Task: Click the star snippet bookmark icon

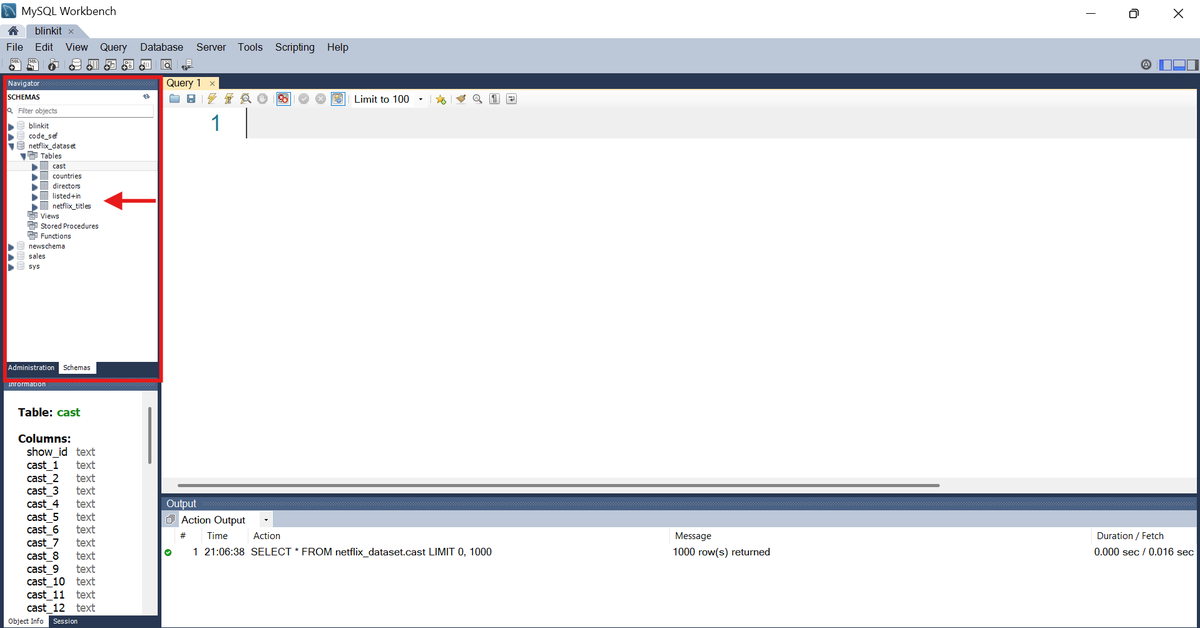Action: click(x=440, y=99)
